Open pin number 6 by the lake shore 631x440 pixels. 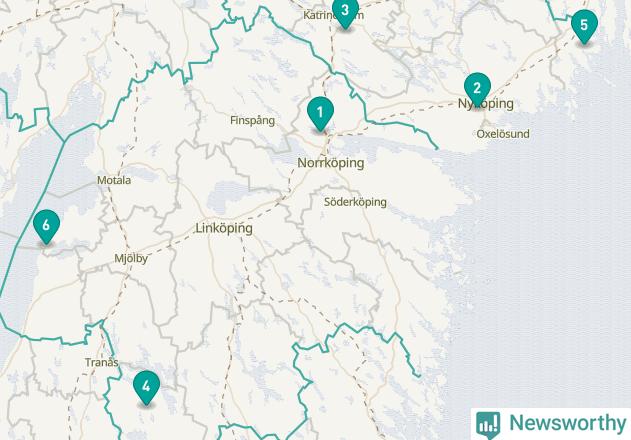tap(47, 226)
